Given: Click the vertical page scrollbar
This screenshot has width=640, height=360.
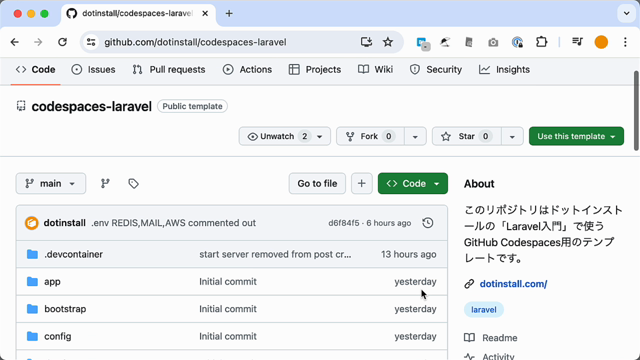Looking at the screenshot, I should coord(636,111).
